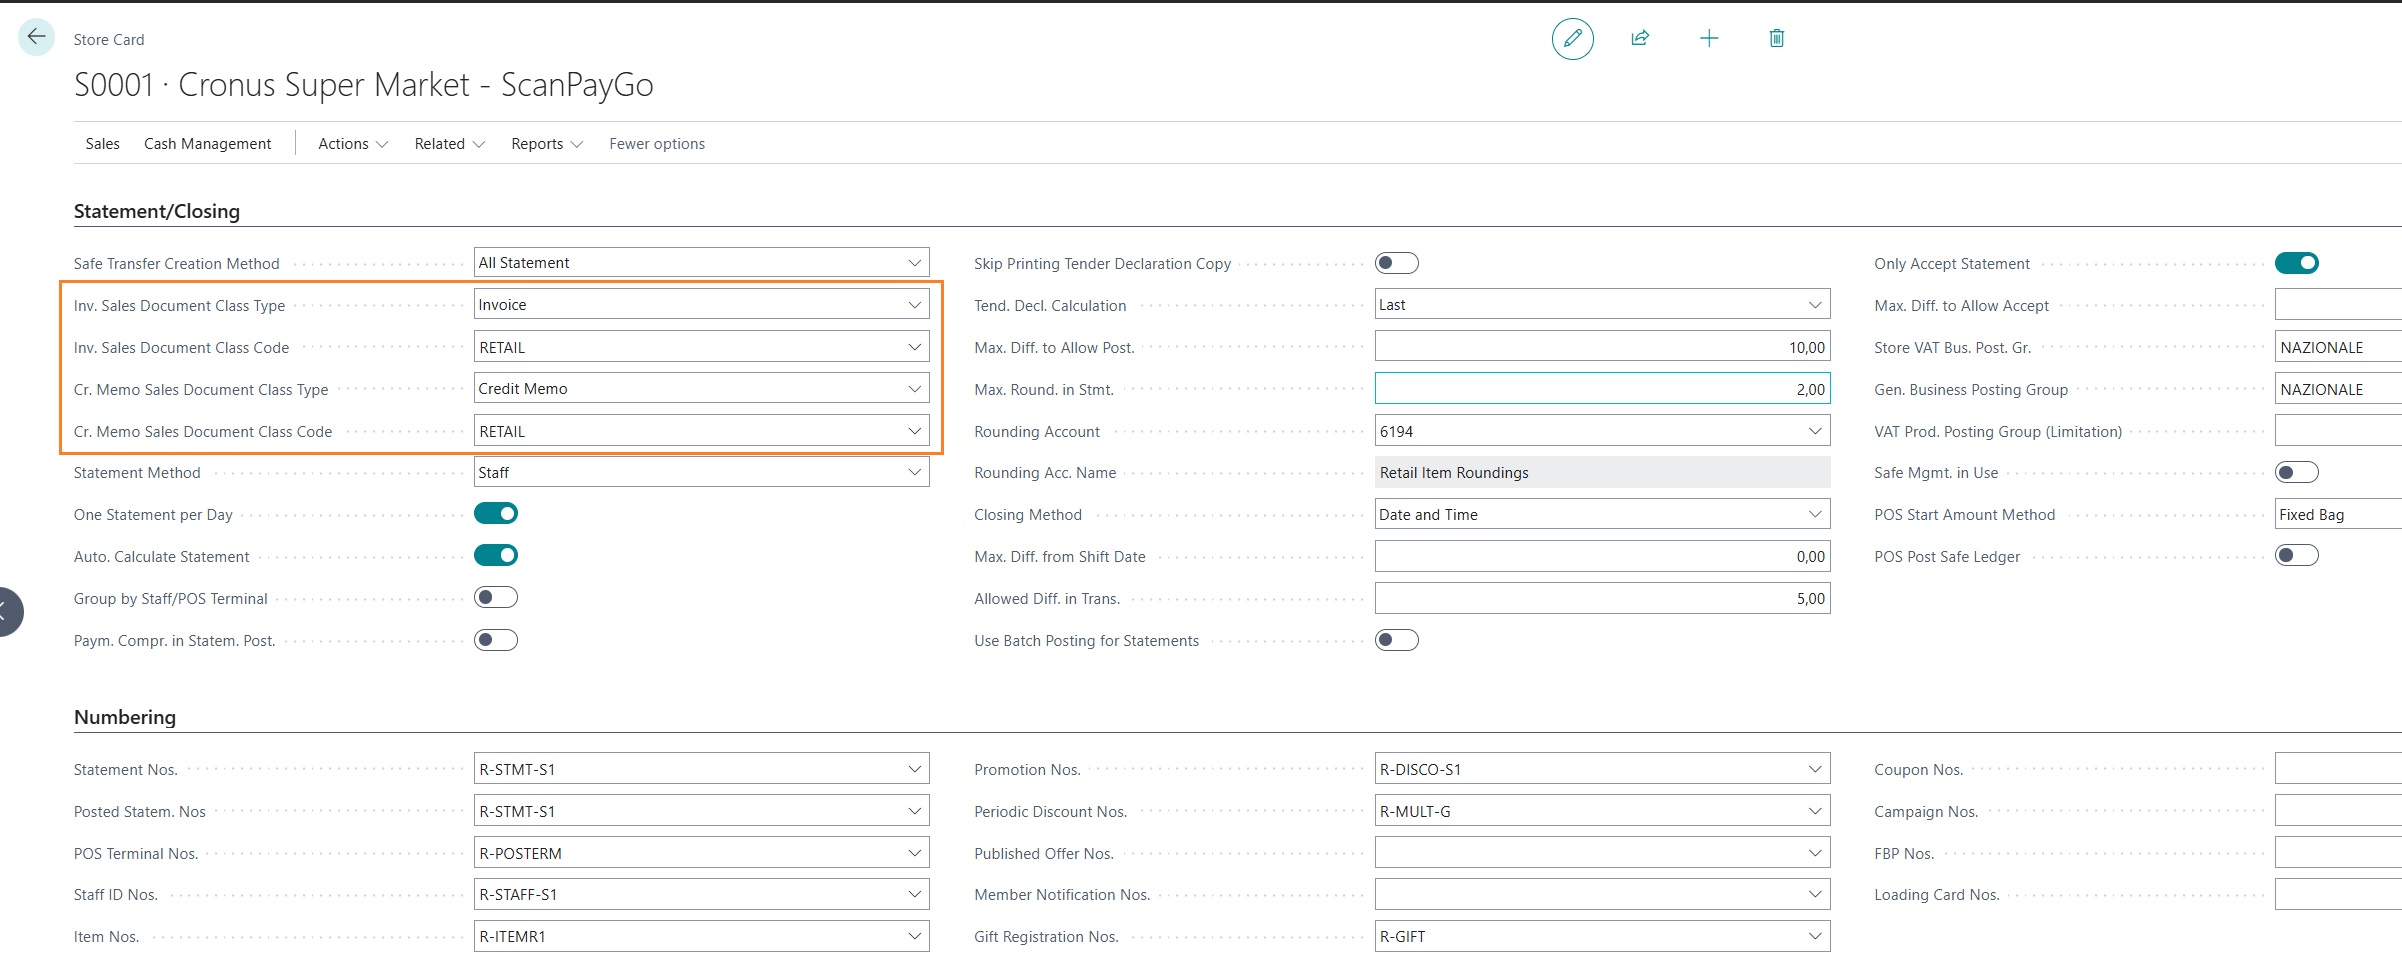Open Closing Method dropdown
This screenshot has width=2402, height=980.
pyautogui.click(x=1815, y=514)
